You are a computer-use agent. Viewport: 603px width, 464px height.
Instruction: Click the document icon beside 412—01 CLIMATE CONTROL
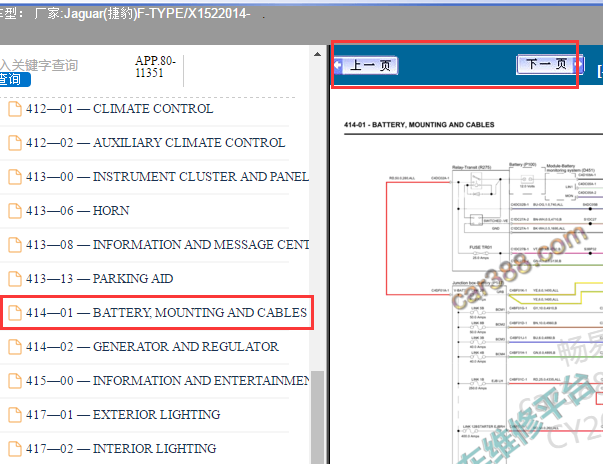click(15, 109)
